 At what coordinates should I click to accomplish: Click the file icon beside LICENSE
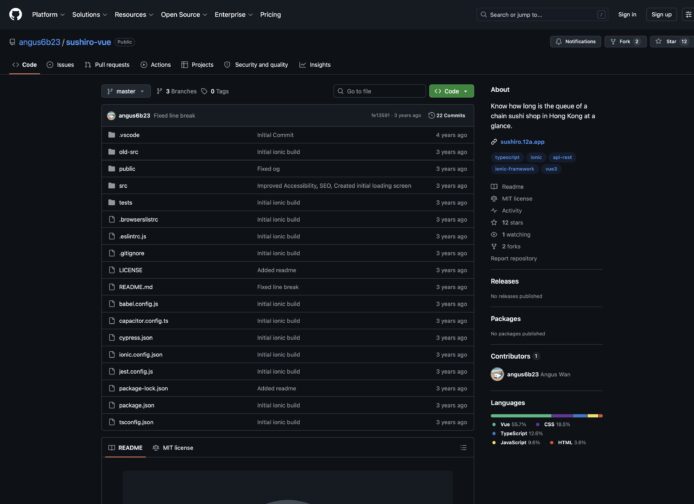112,270
